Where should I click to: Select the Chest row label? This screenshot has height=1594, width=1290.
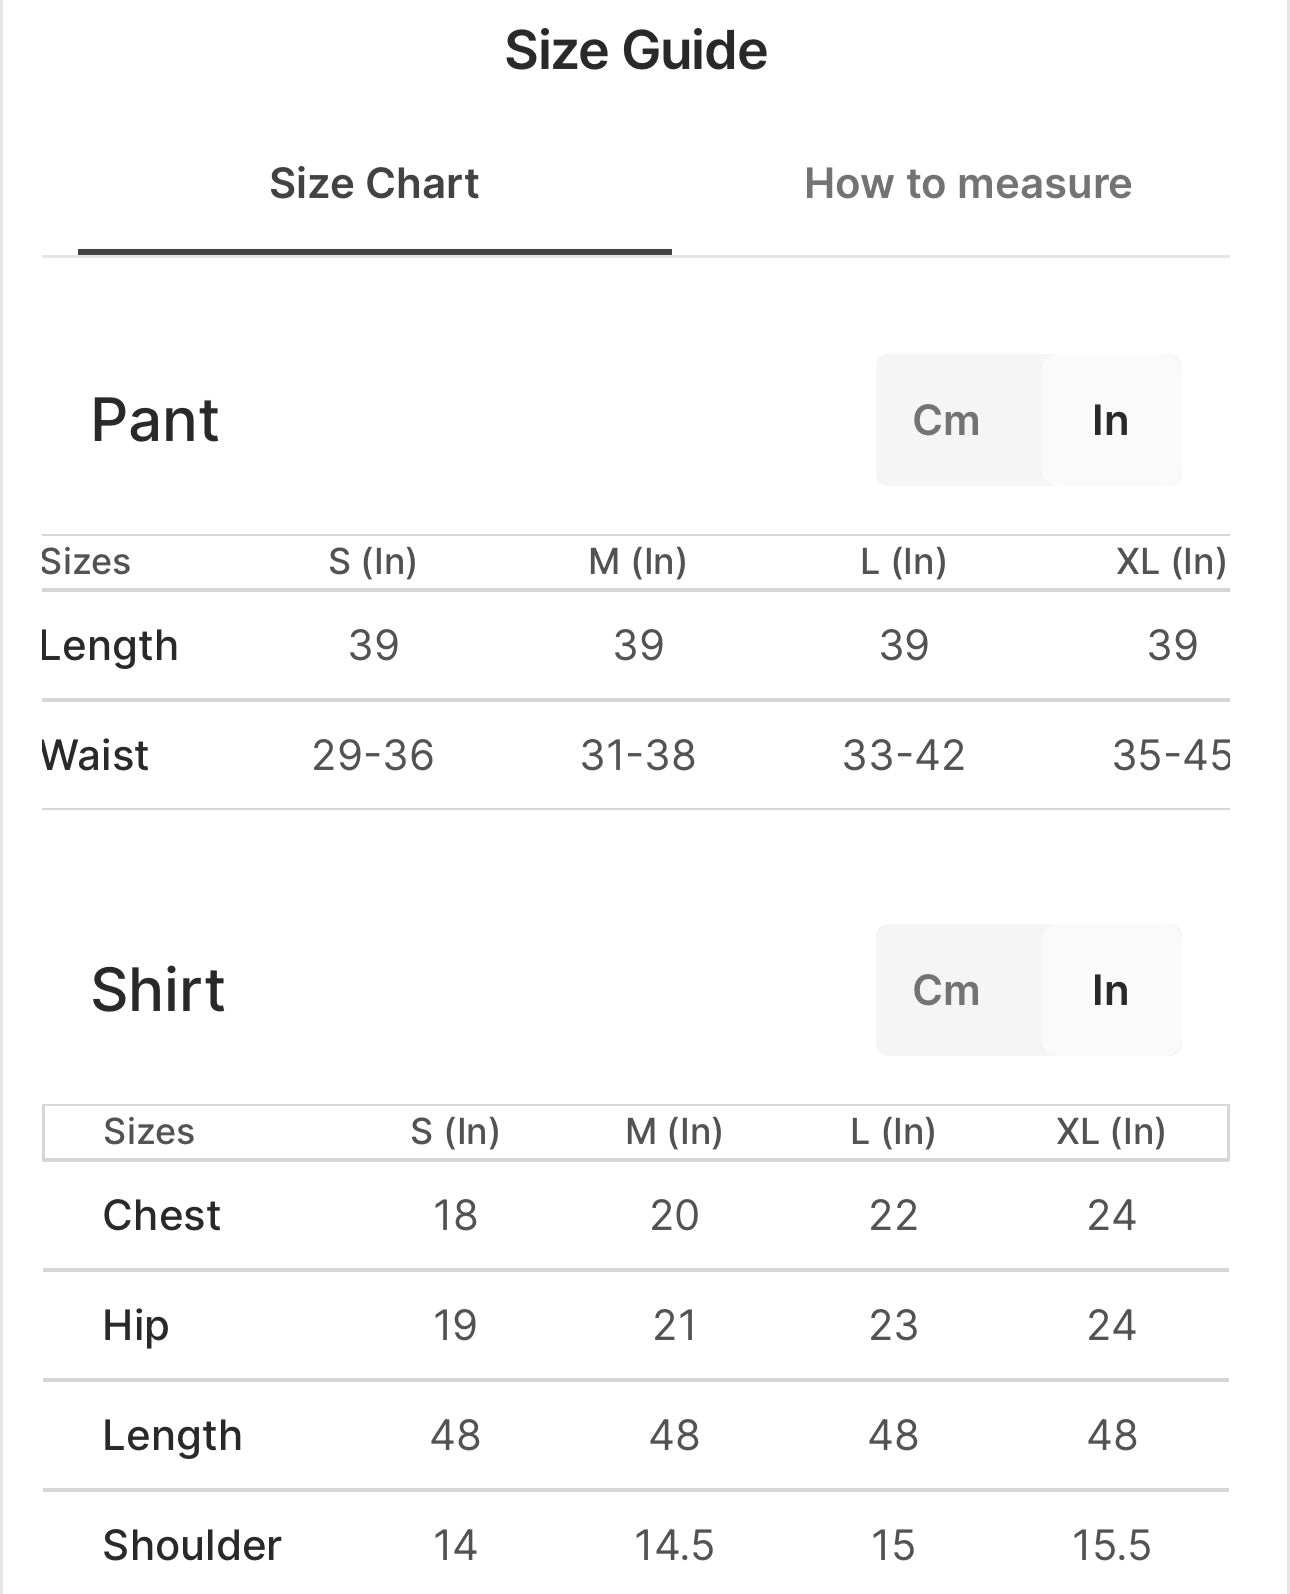coord(162,1216)
